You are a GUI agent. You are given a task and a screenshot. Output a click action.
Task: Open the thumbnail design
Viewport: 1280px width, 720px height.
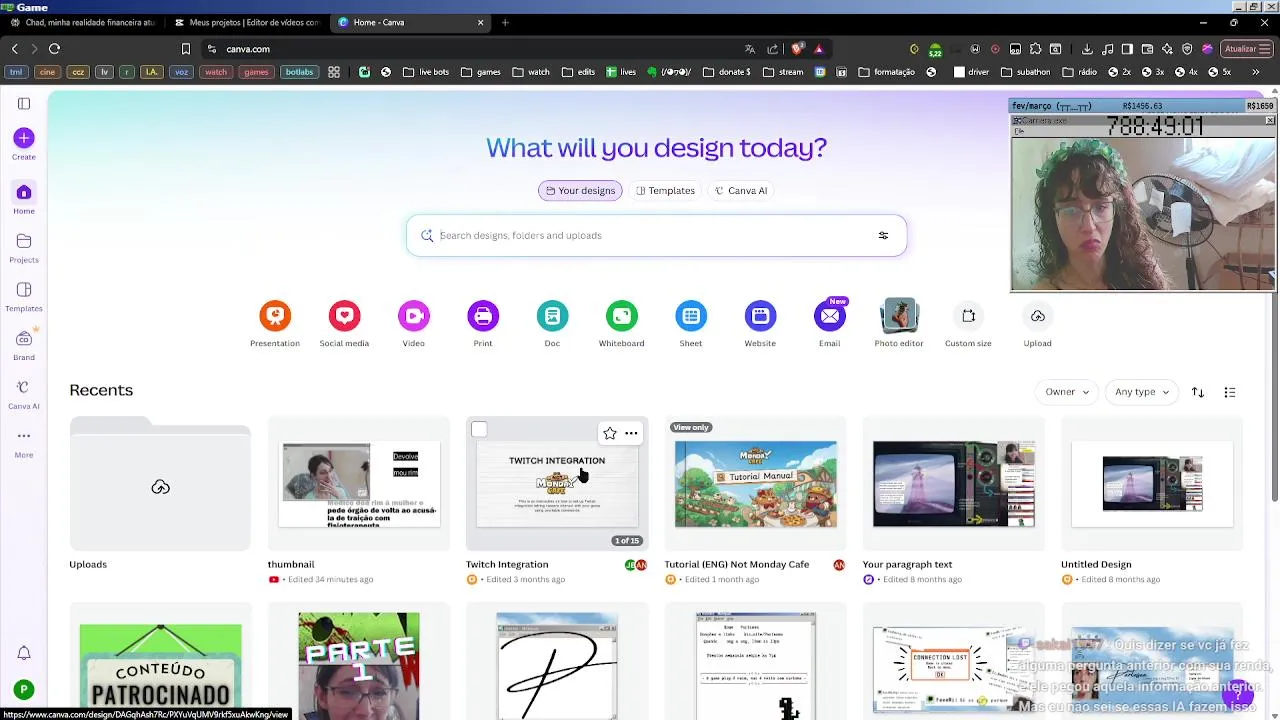(x=358, y=486)
